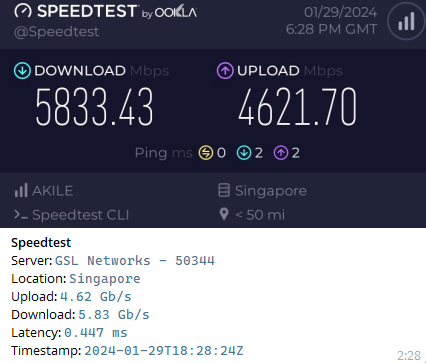
Task: Click the location pin icon
Action: [x=224, y=214]
